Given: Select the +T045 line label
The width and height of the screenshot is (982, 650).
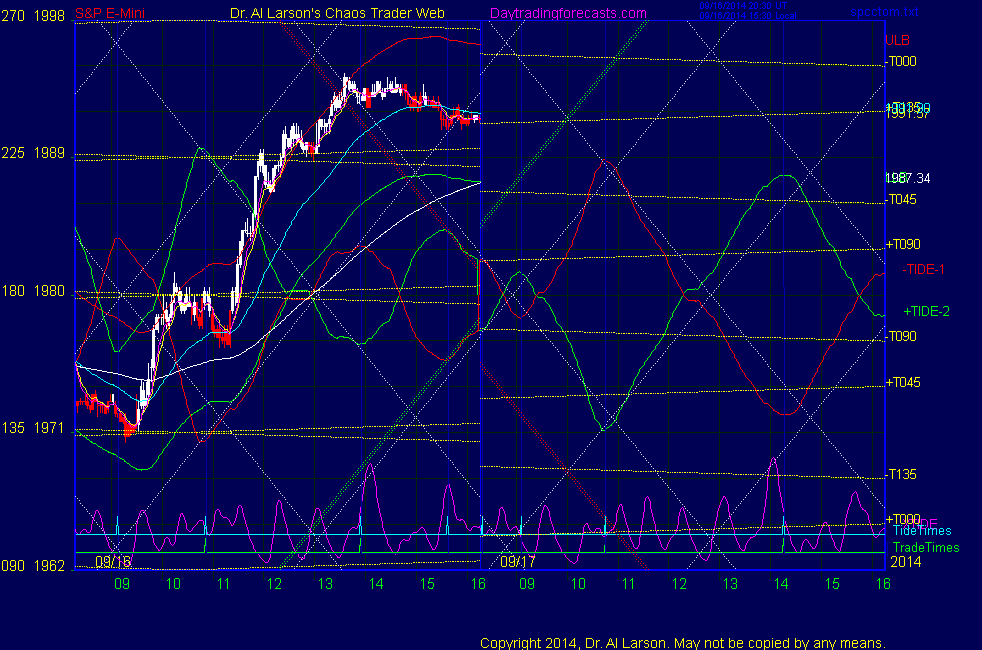Looking at the screenshot, I should (x=903, y=383).
